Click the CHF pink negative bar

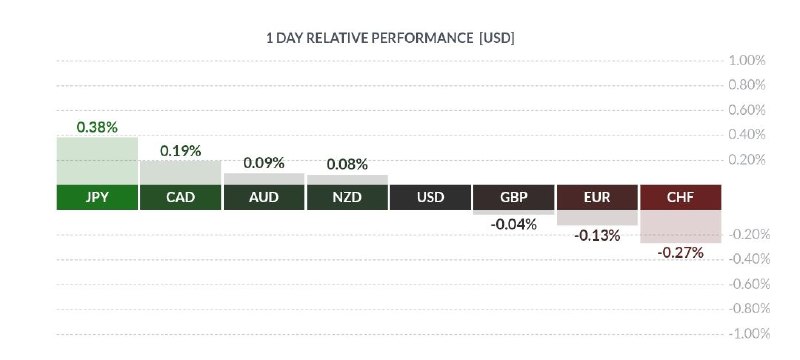[x=681, y=226]
